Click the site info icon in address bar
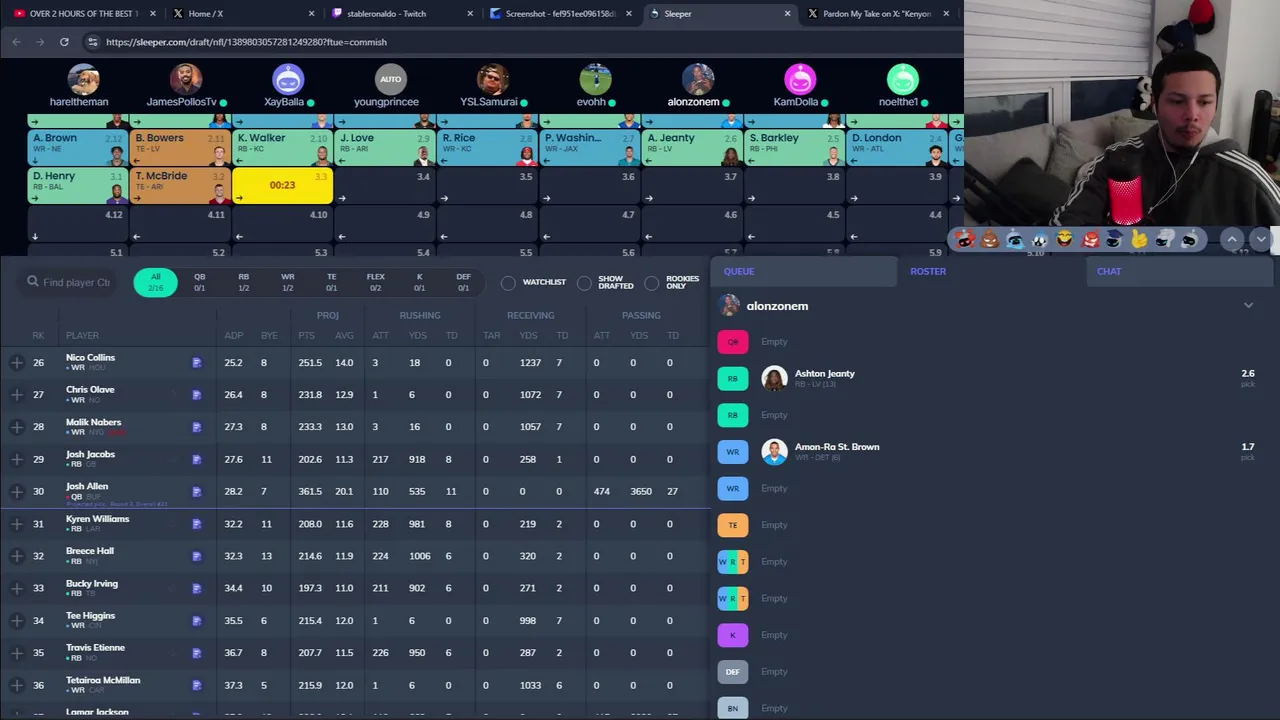This screenshot has width=1280, height=720. pyautogui.click(x=93, y=42)
